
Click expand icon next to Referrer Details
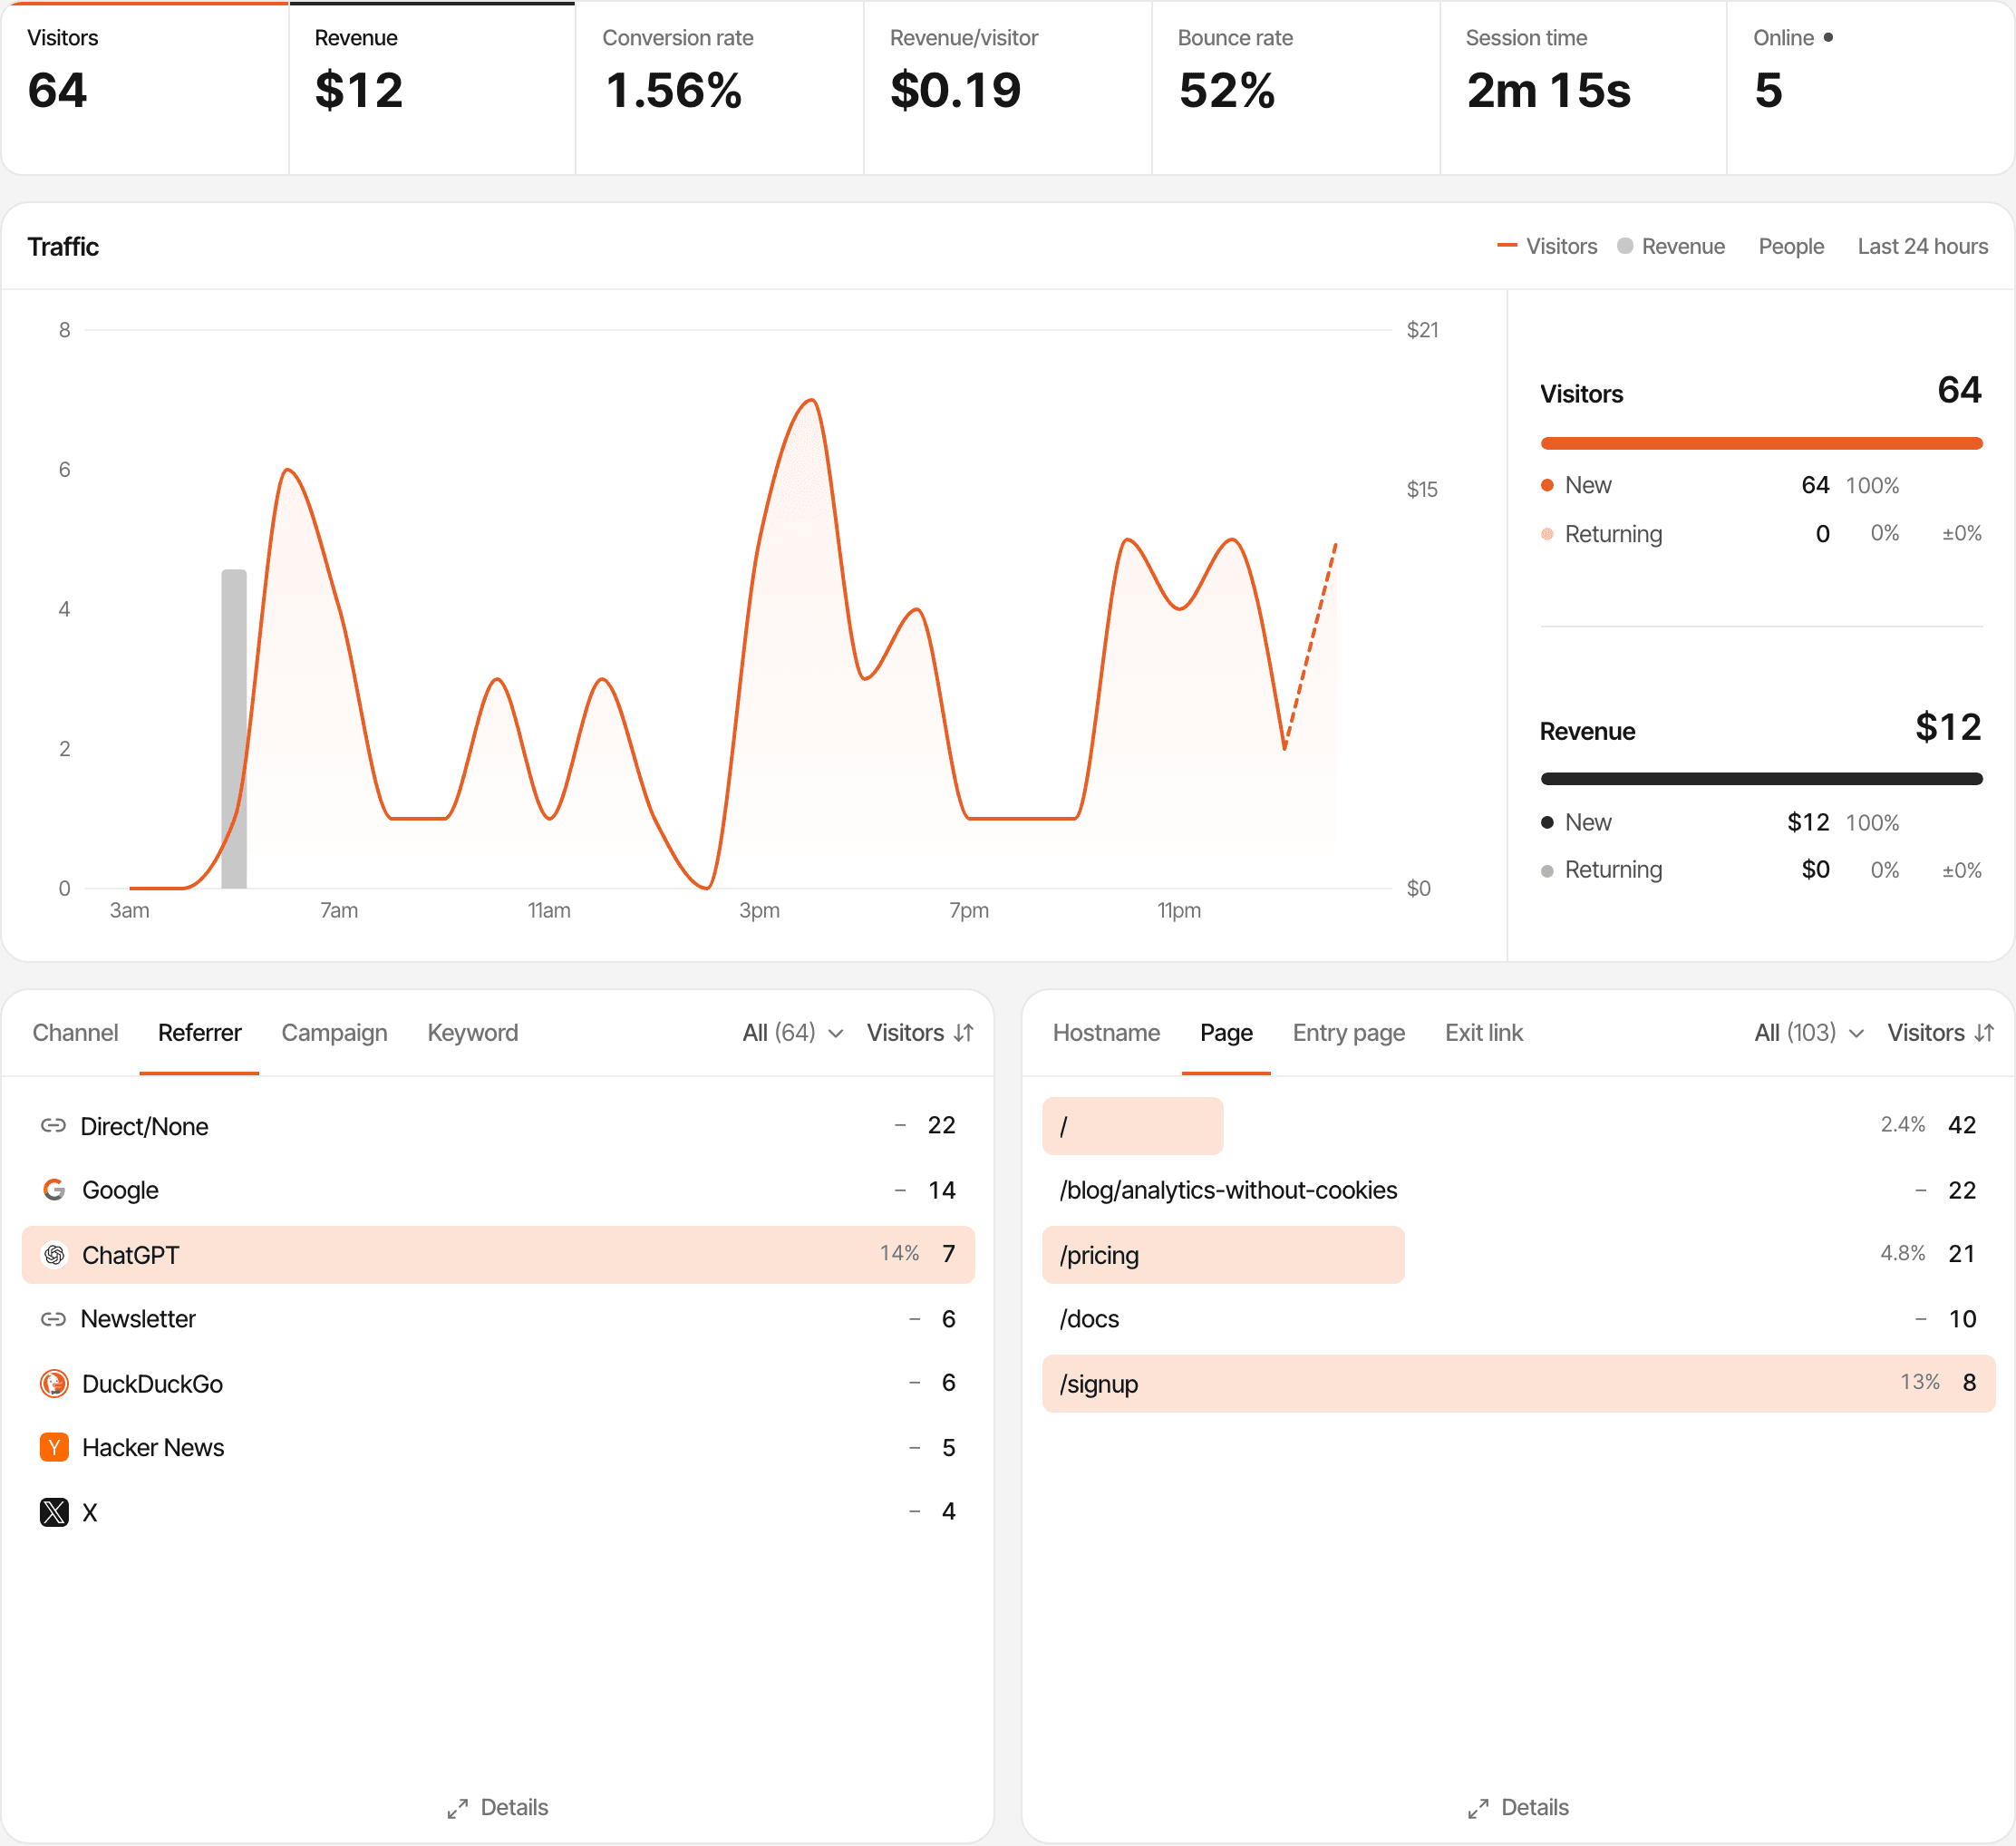pos(458,1808)
